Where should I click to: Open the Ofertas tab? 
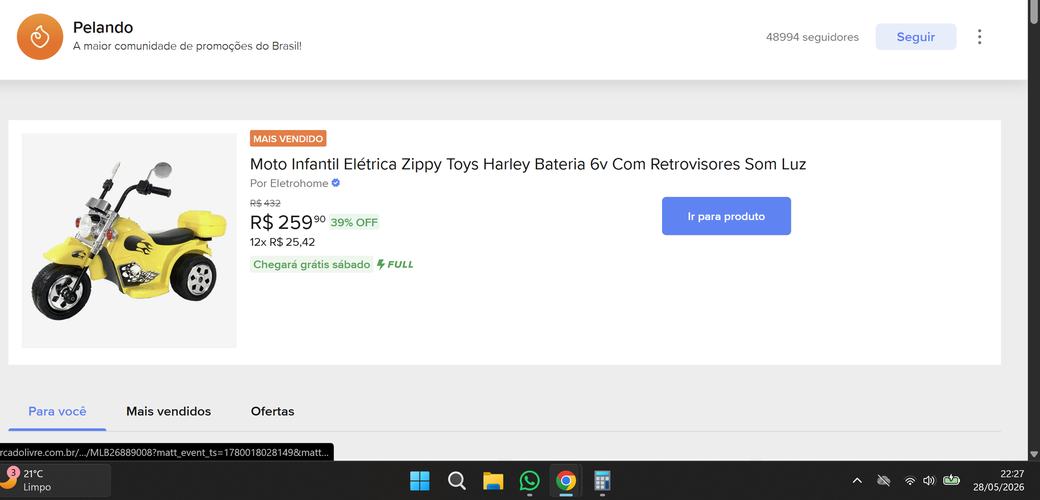(273, 411)
